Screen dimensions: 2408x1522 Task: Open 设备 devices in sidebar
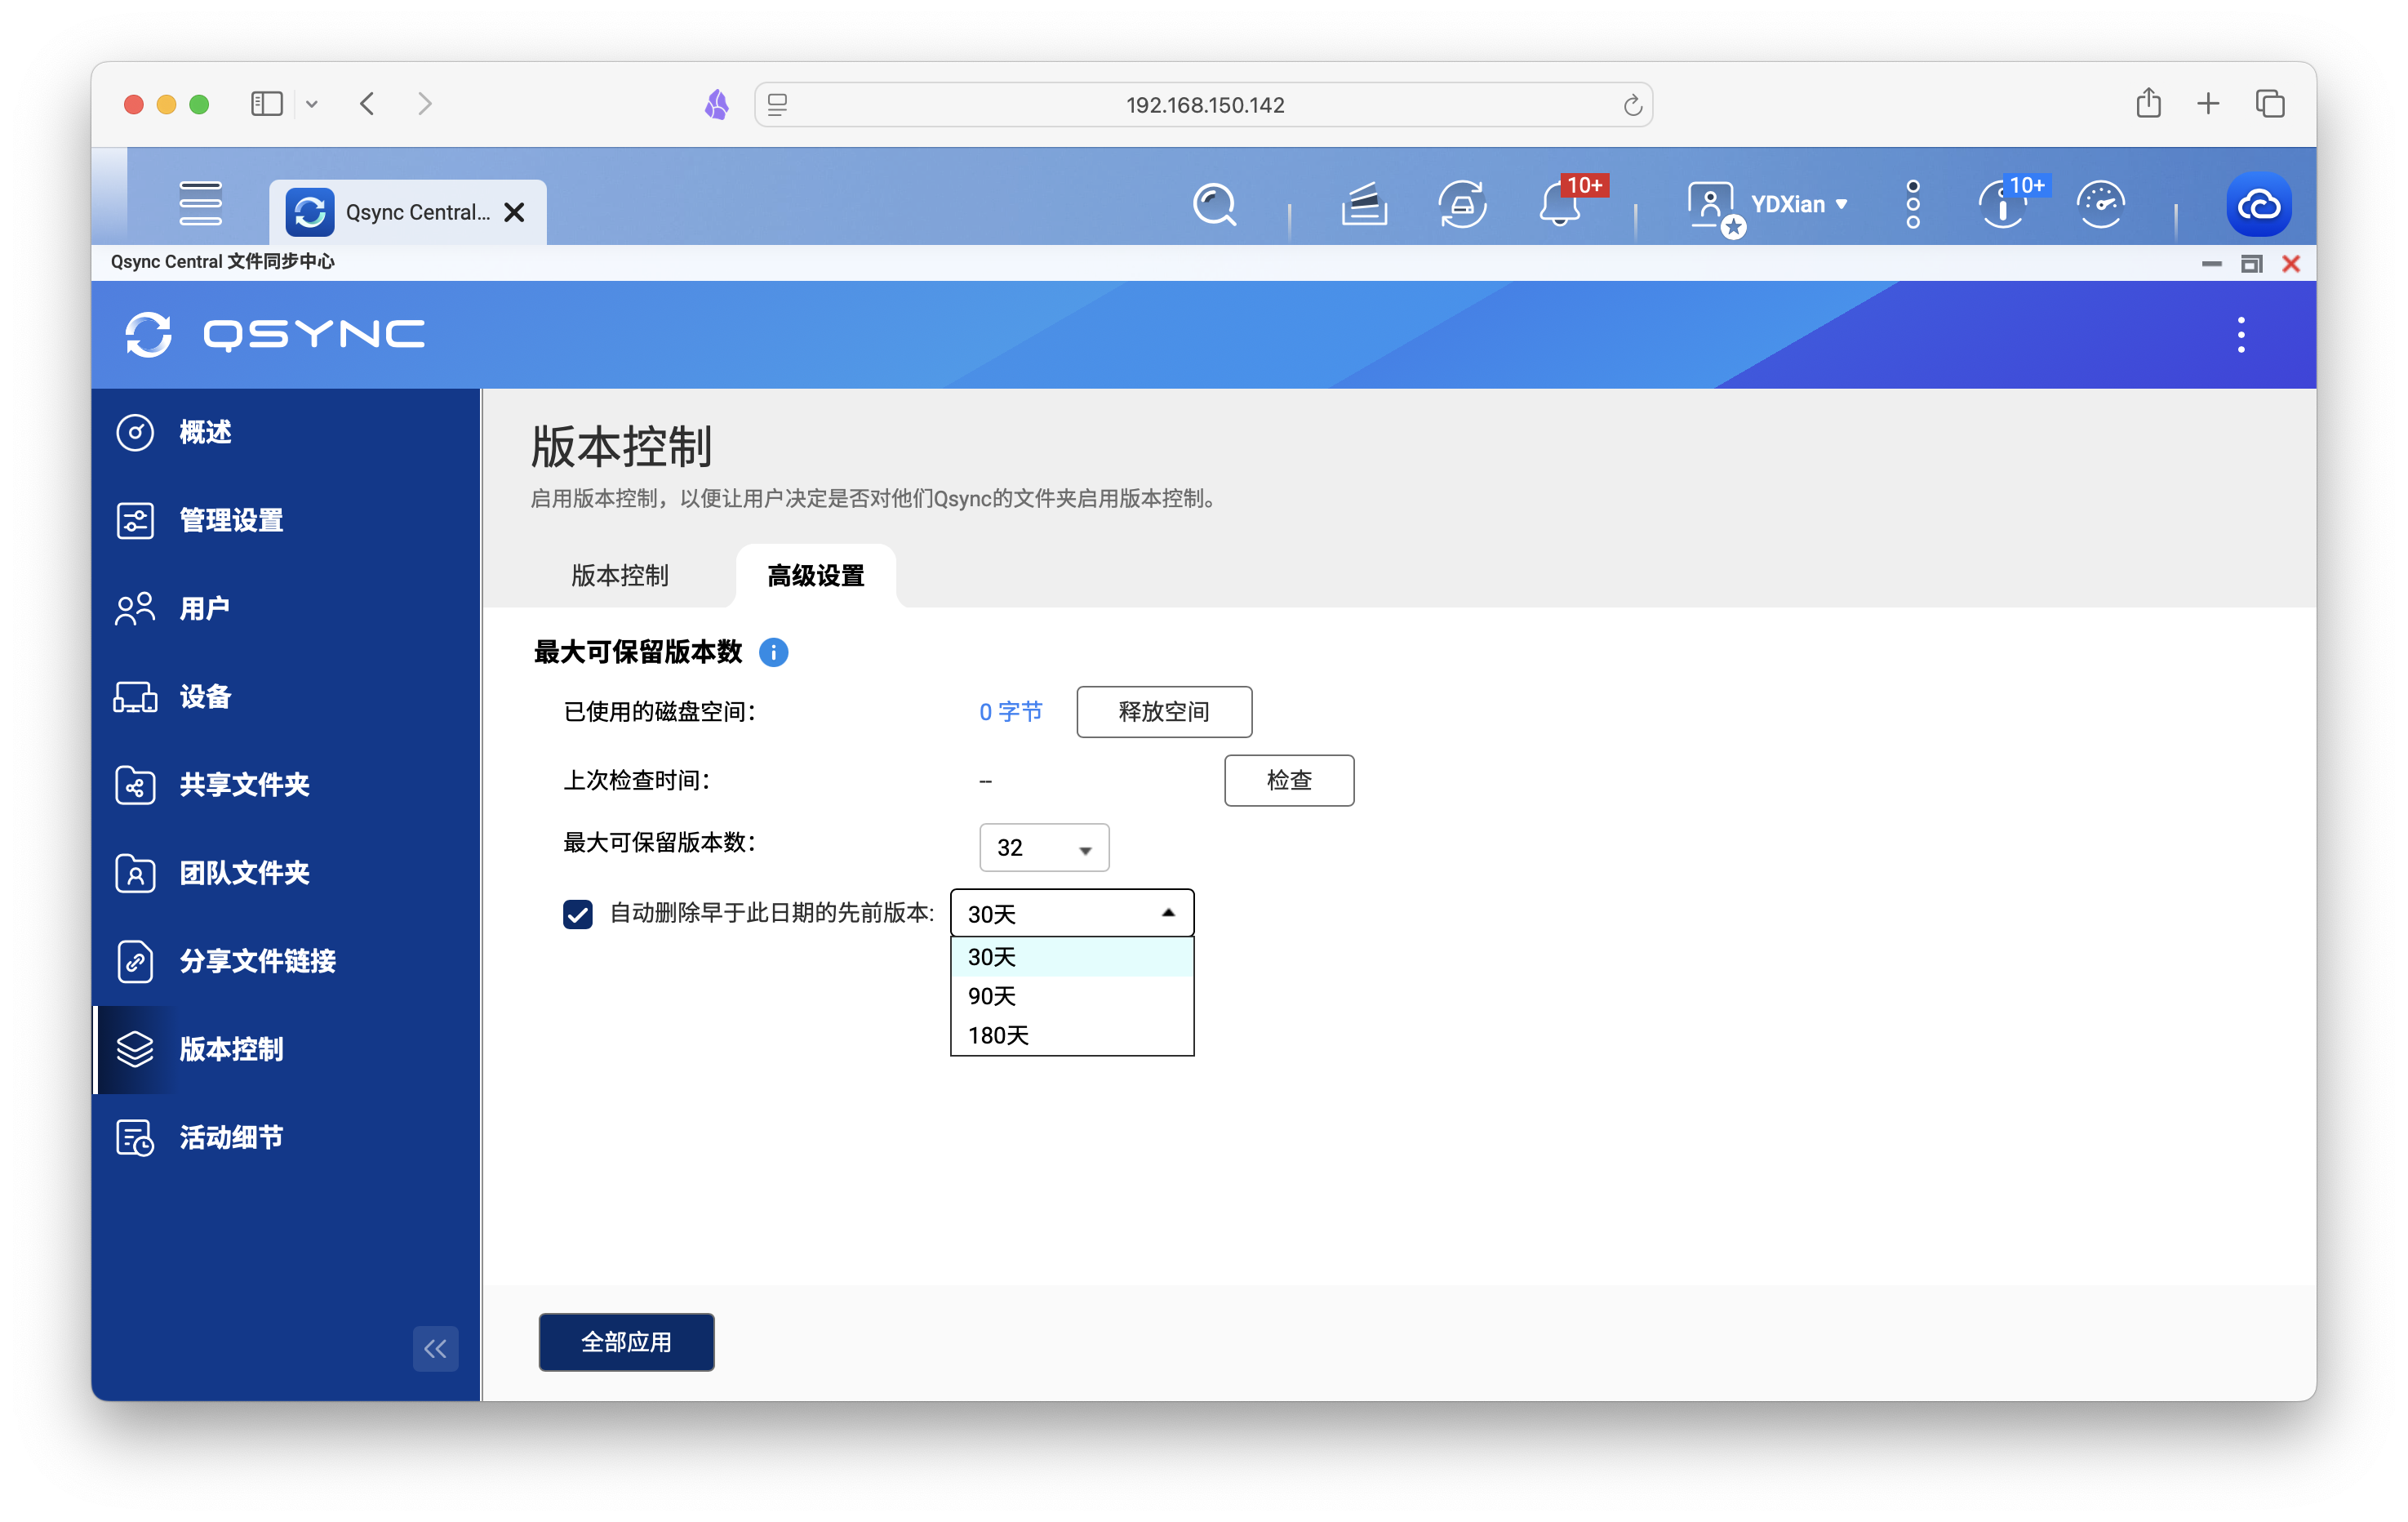287,696
